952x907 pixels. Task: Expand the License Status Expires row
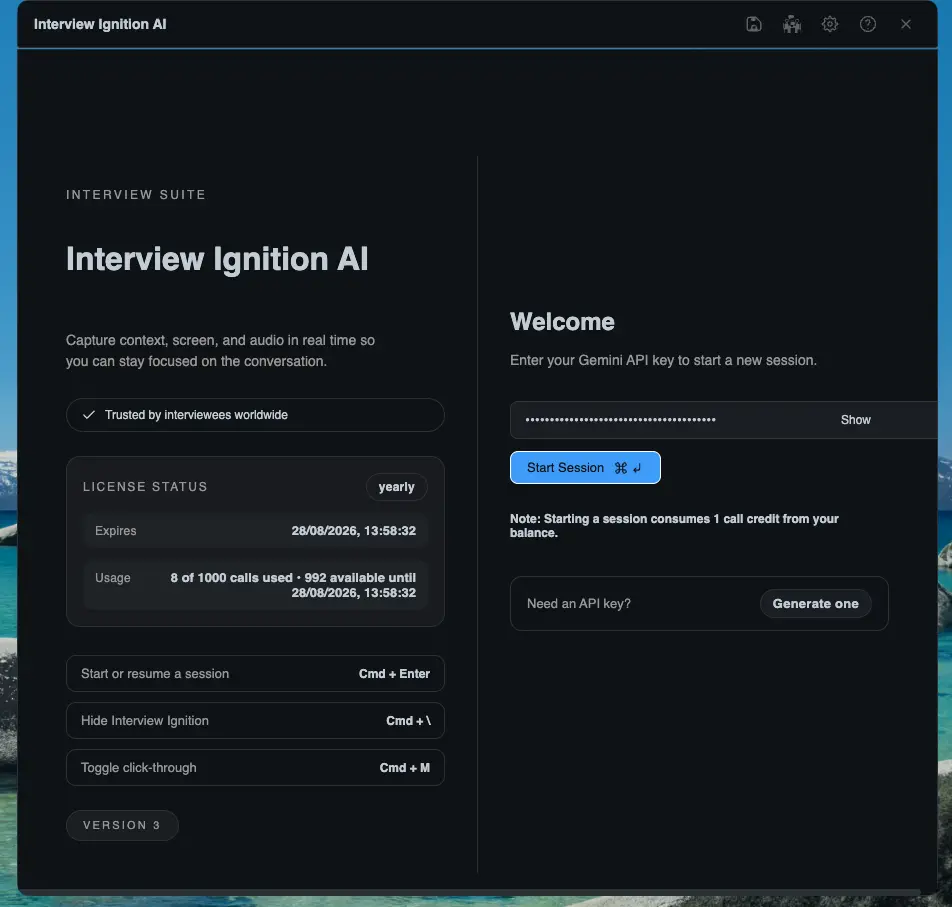[254, 531]
